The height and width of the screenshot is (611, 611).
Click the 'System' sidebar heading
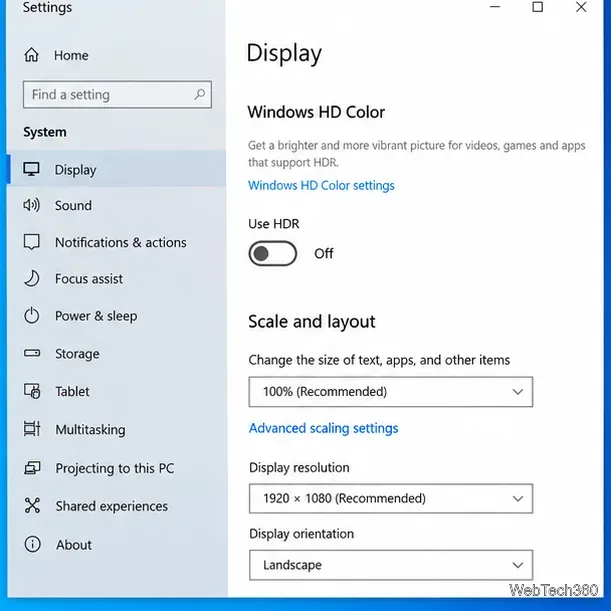[45, 132]
